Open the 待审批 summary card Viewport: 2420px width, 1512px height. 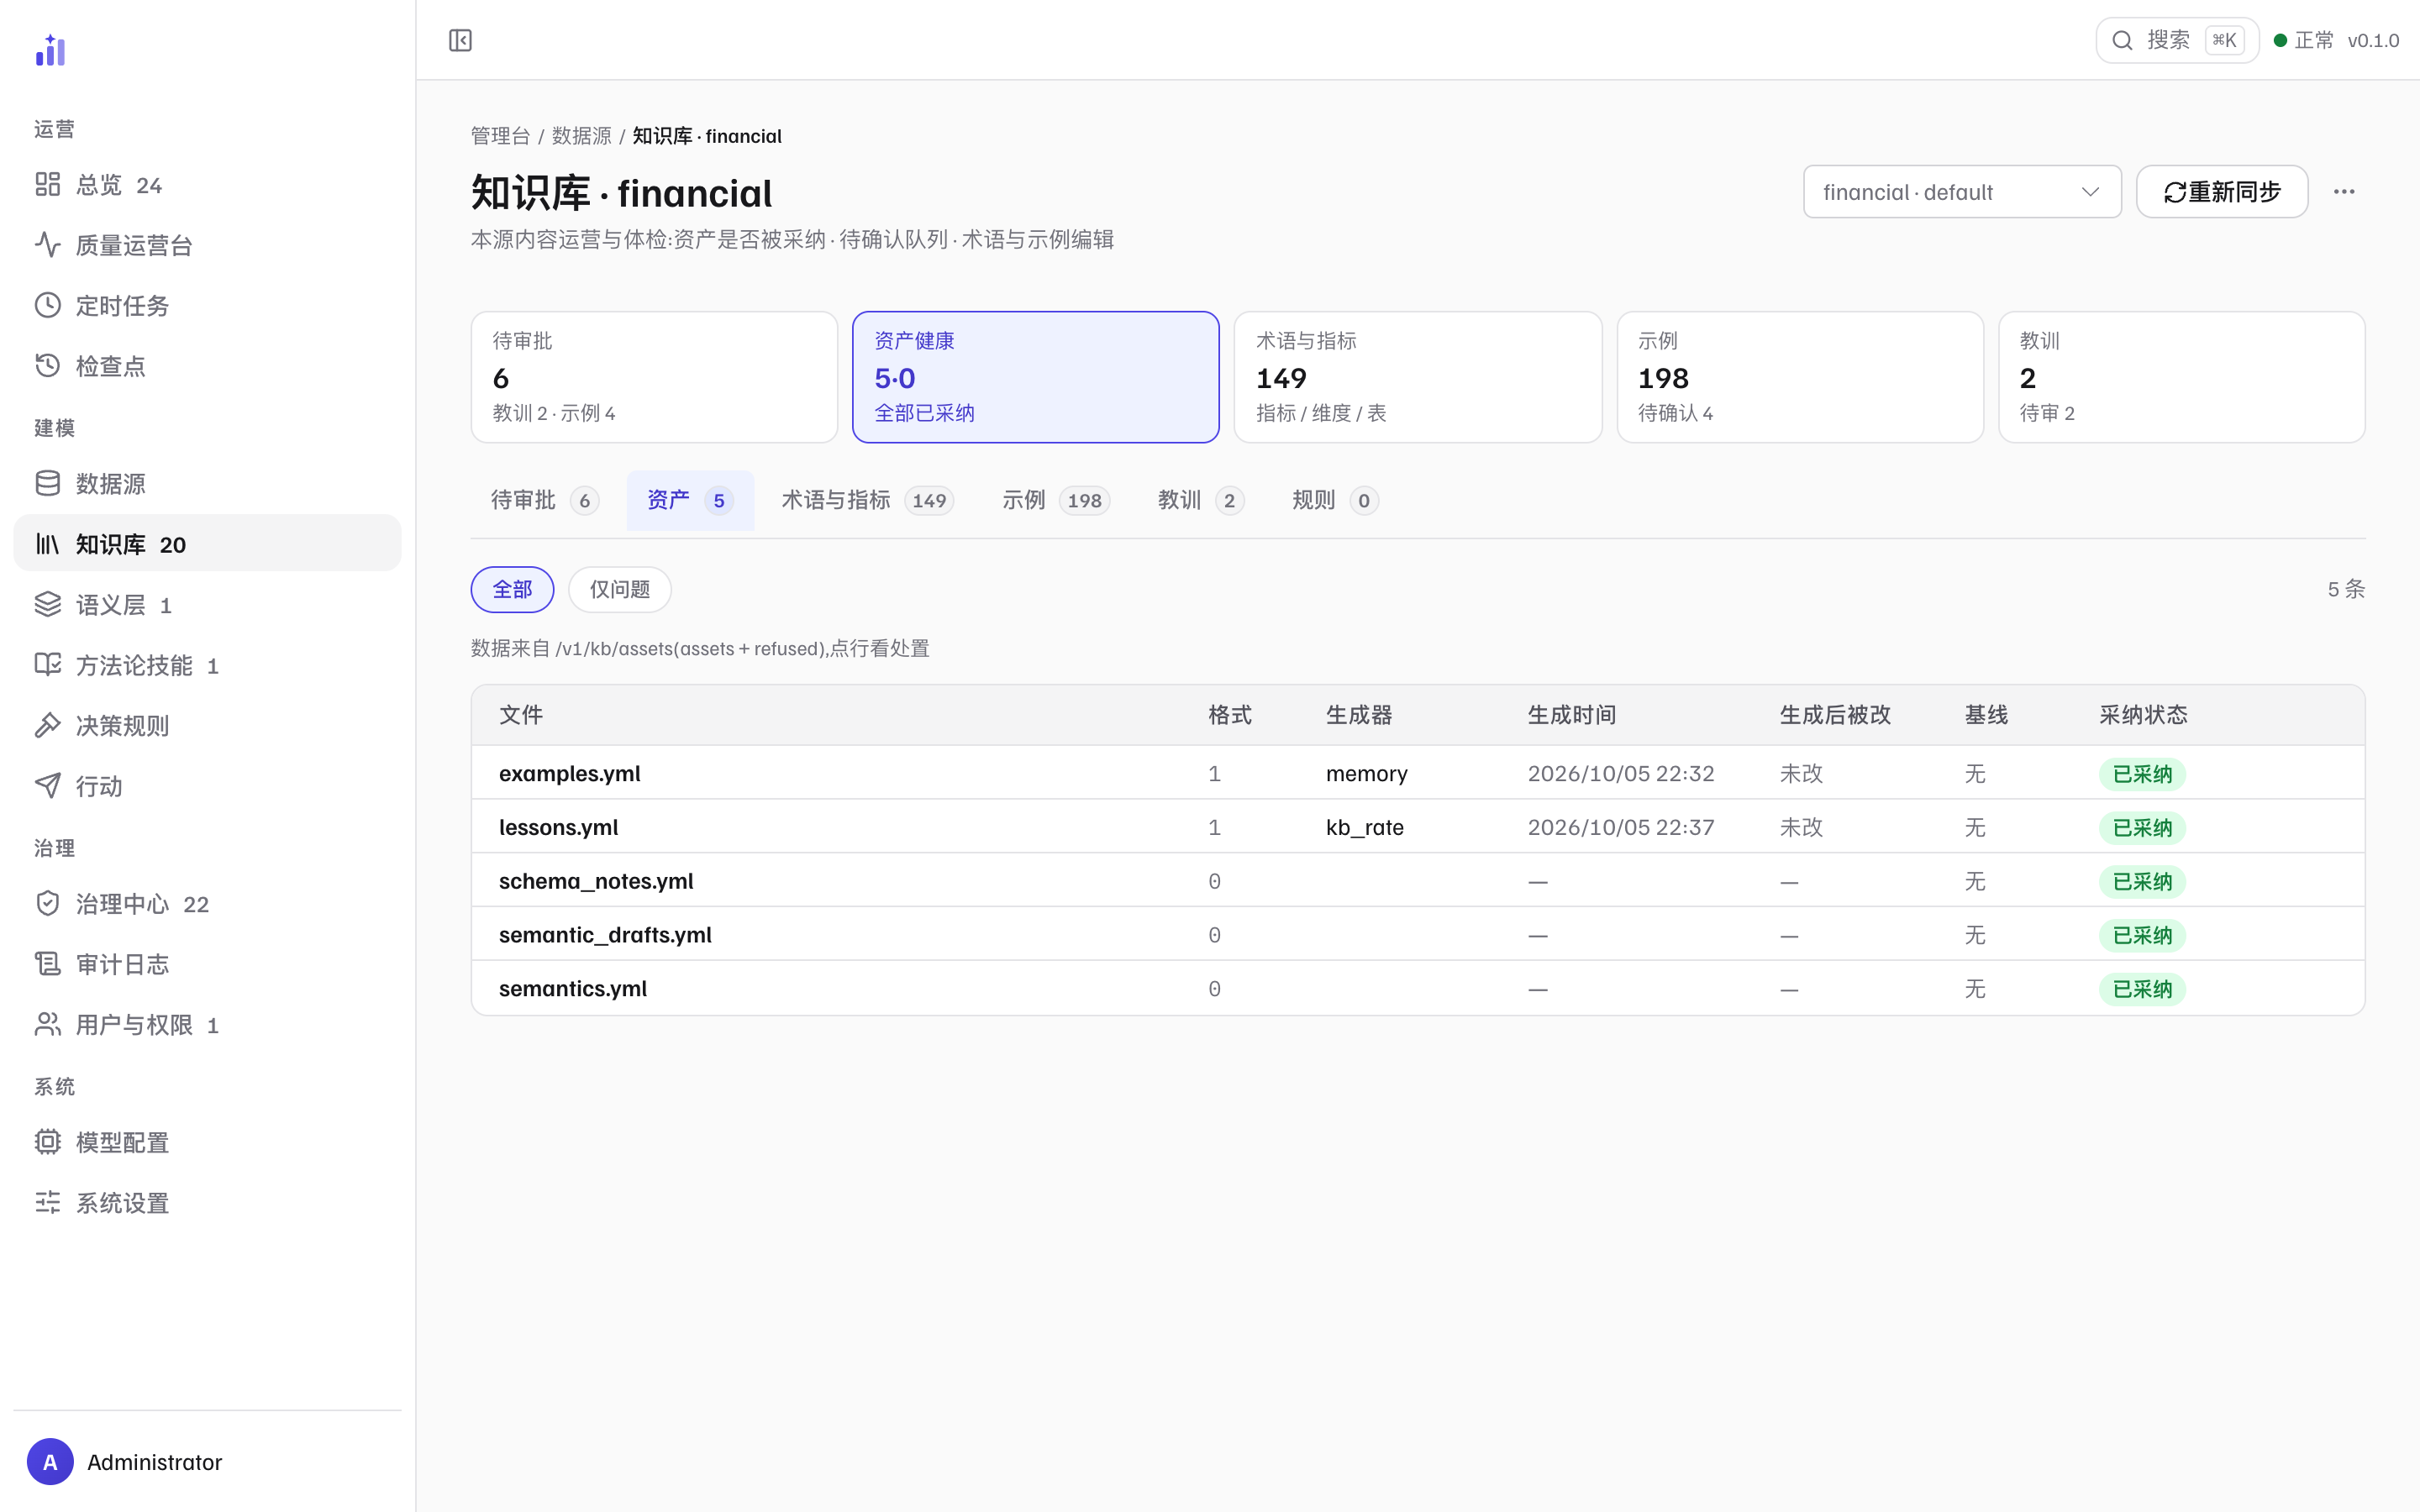(x=654, y=377)
